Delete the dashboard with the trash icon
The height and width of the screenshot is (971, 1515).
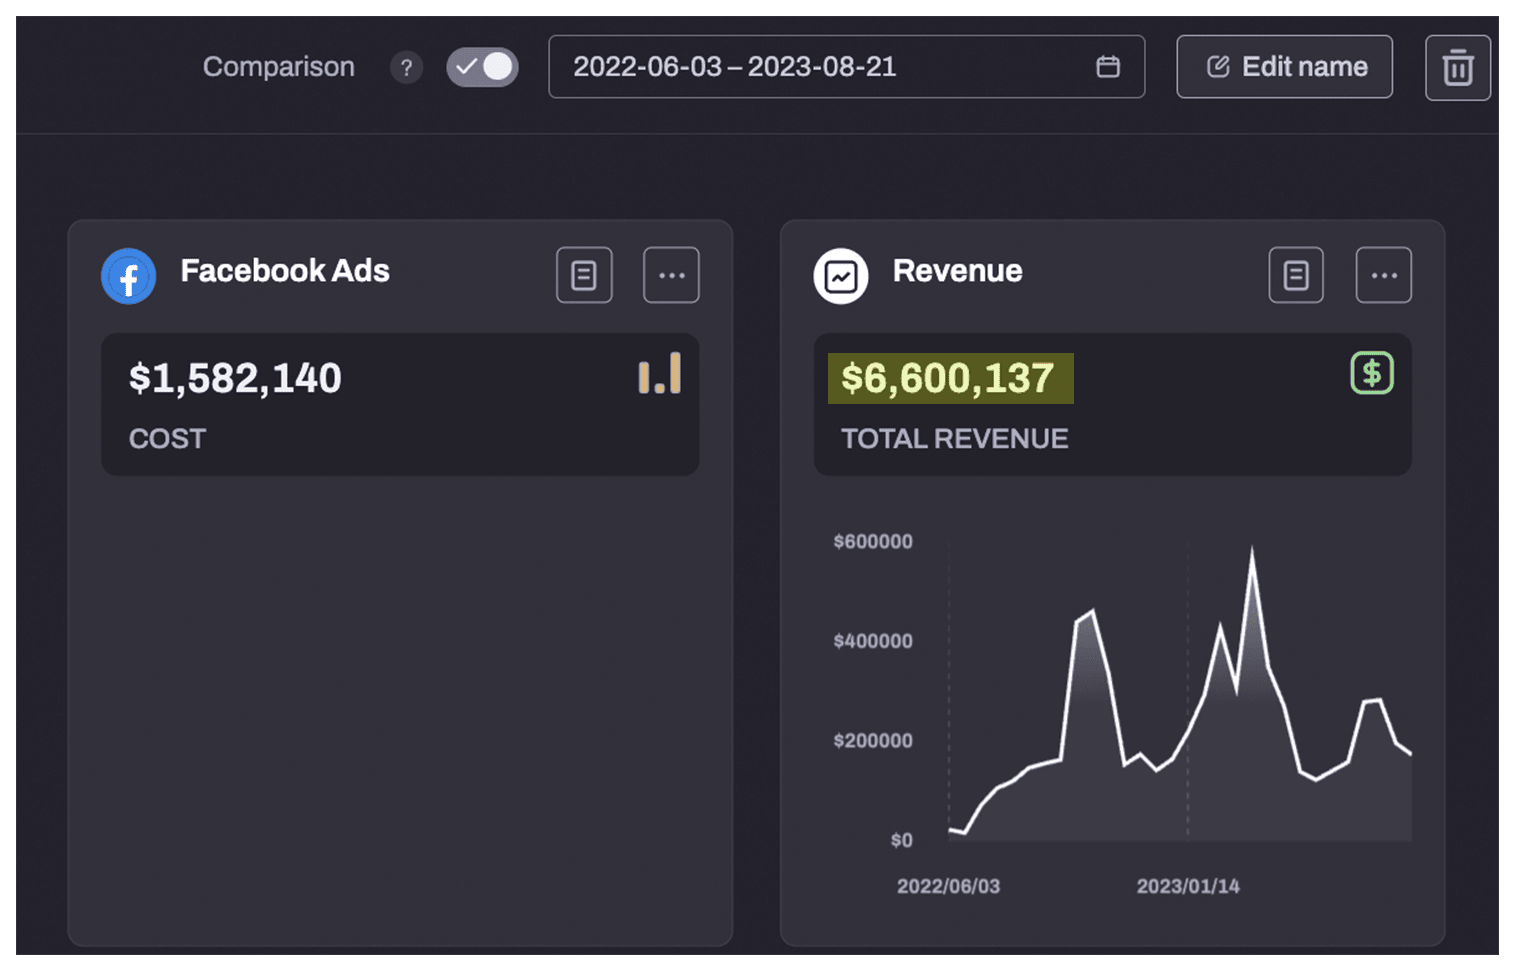pyautogui.click(x=1457, y=68)
